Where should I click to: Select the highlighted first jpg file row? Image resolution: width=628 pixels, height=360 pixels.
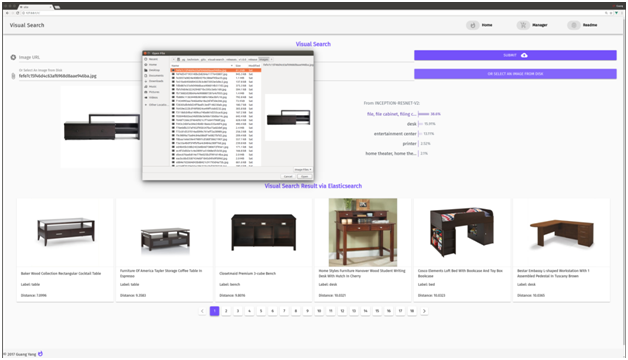(216, 70)
